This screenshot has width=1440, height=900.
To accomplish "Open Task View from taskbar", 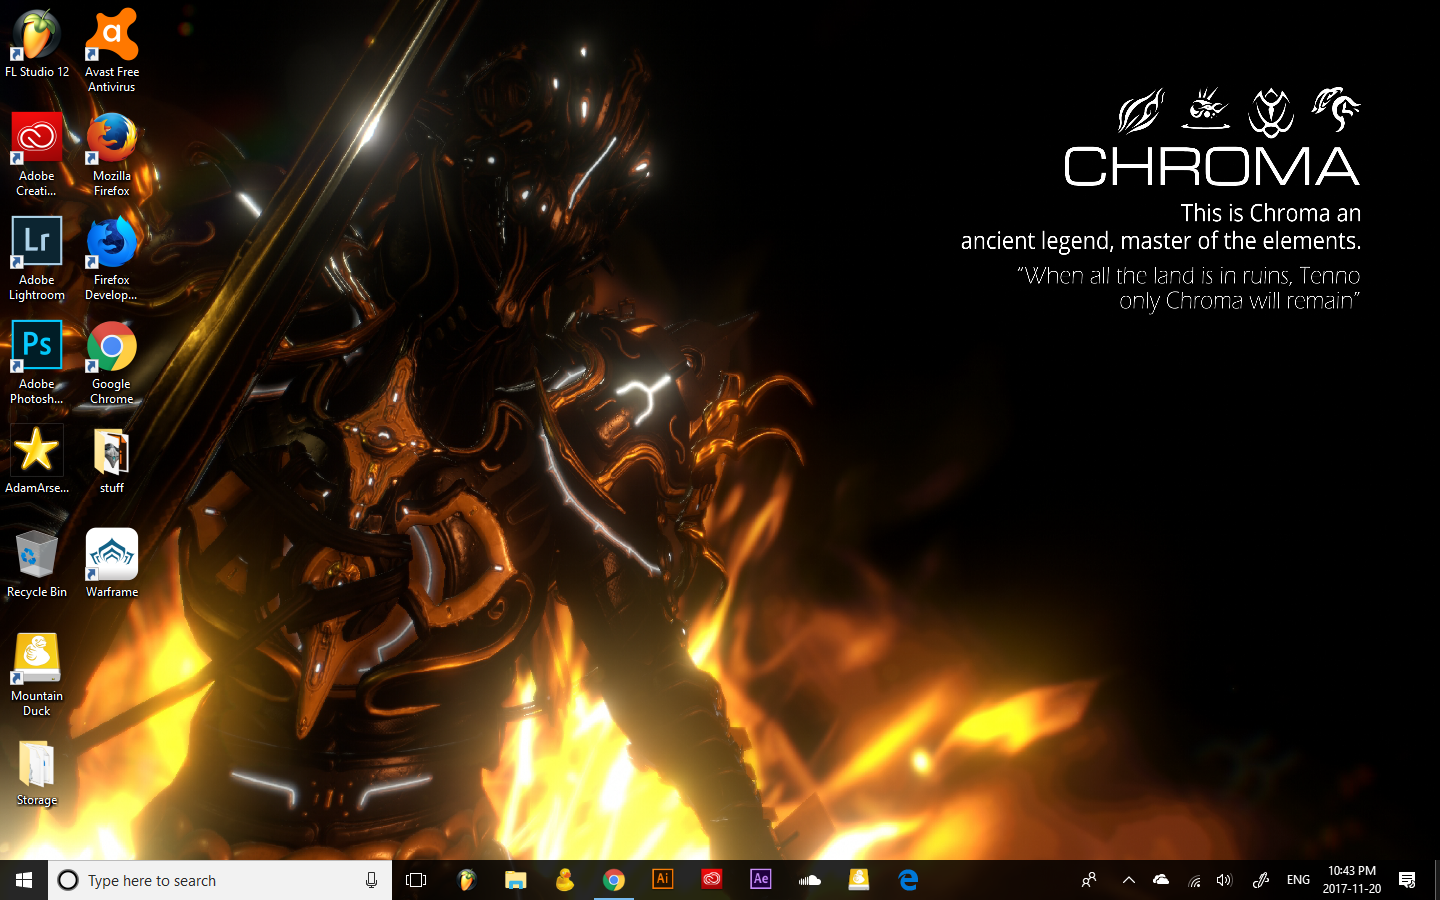I will [416, 880].
